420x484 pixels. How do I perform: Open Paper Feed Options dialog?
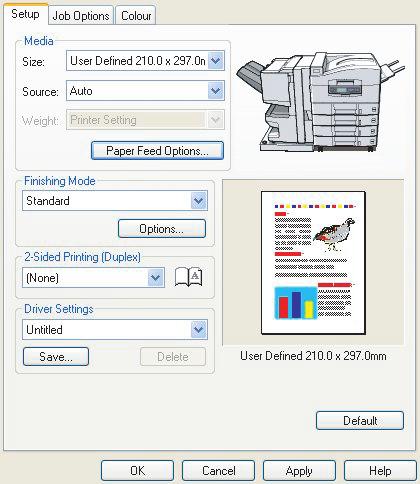tap(157, 151)
